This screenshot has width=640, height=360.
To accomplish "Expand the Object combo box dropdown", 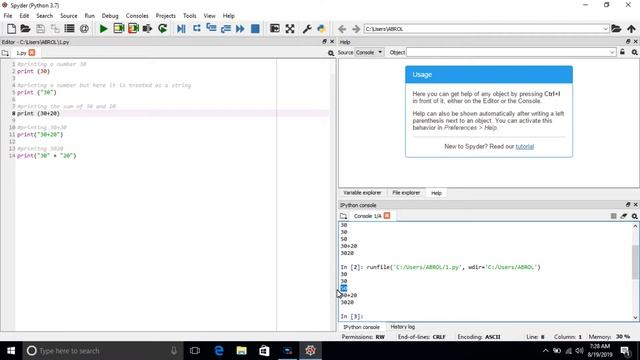I will pyautogui.click(x=612, y=52).
